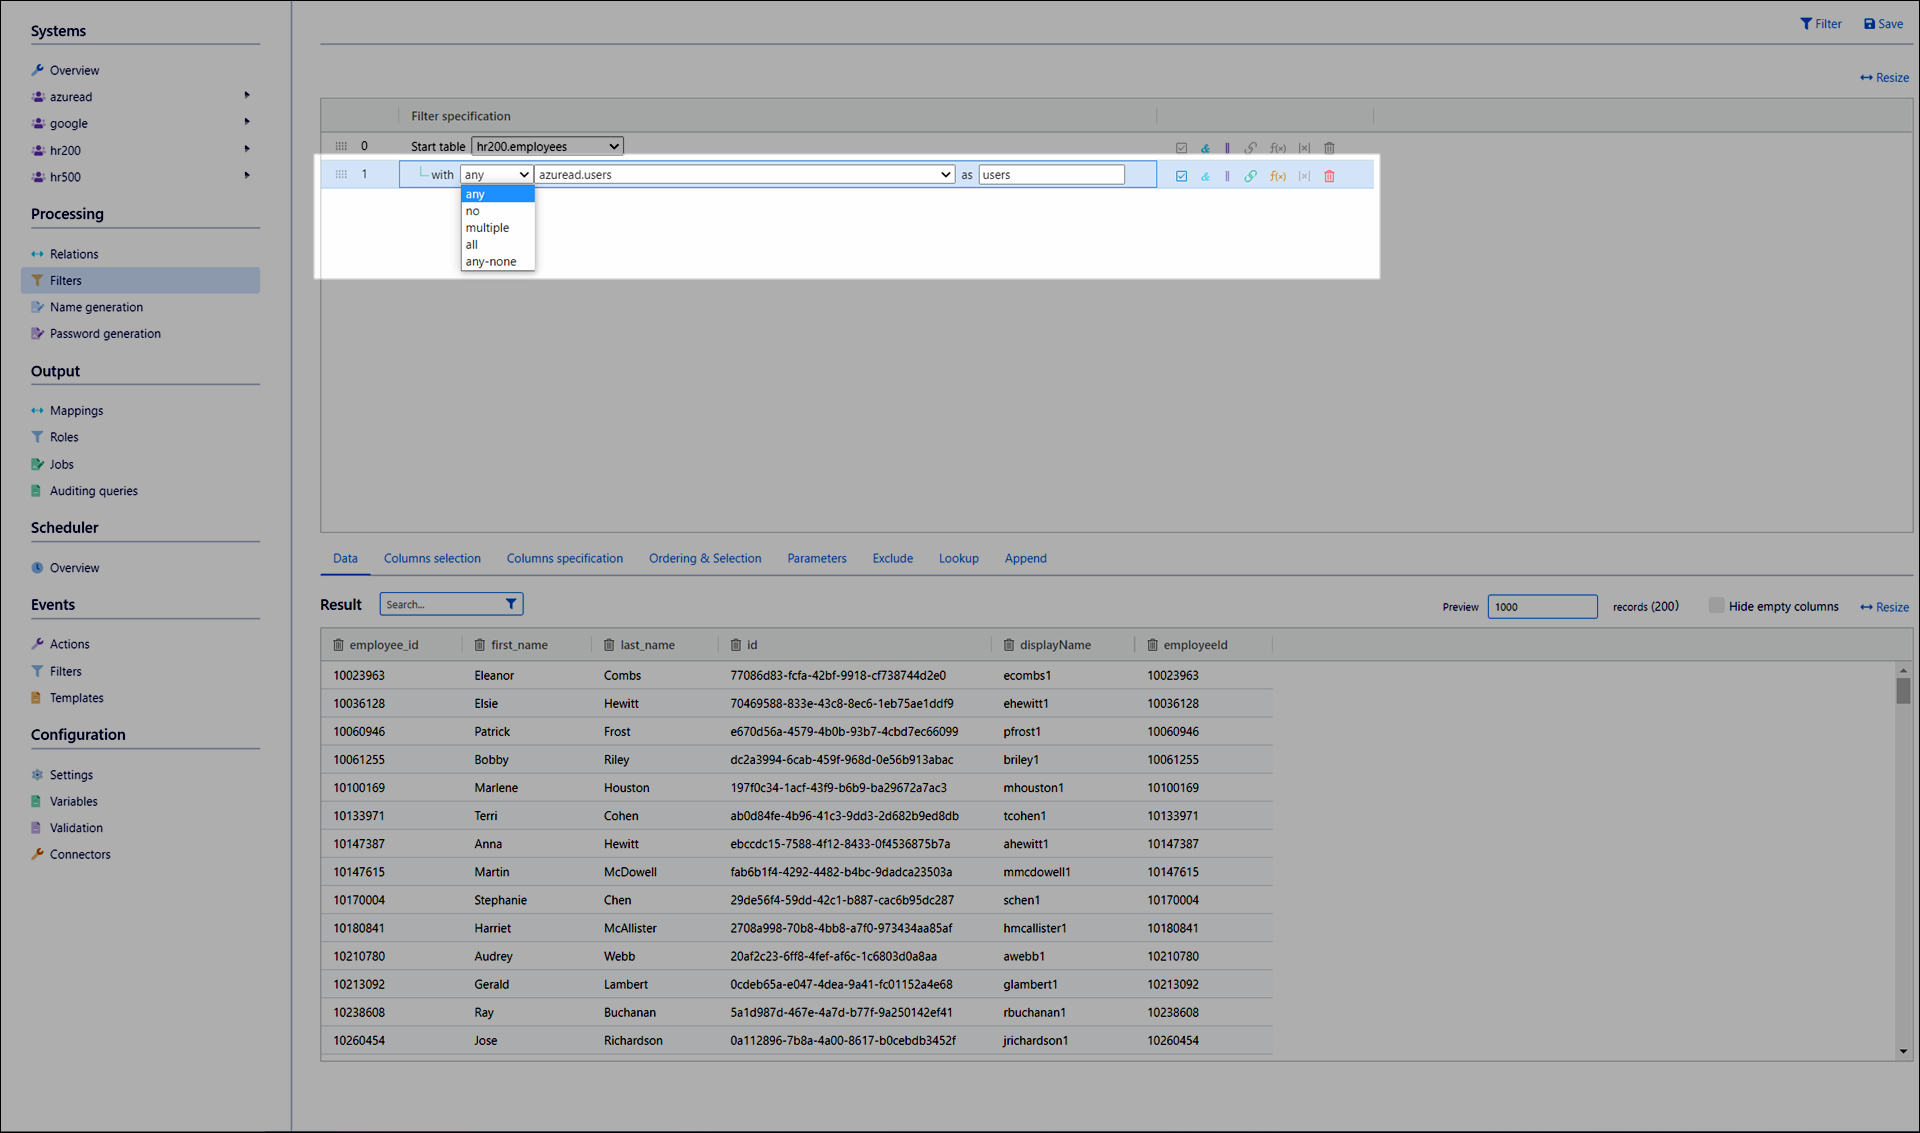Image resolution: width=1920 pixels, height=1133 pixels.
Task: Toggle the checkbox icon on Start table row
Action: [x=1181, y=148]
